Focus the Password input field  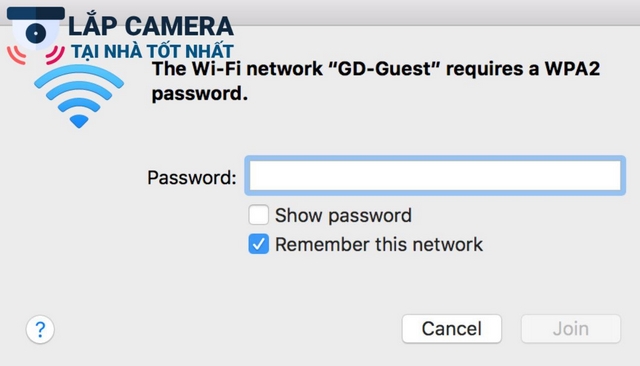[x=435, y=175]
